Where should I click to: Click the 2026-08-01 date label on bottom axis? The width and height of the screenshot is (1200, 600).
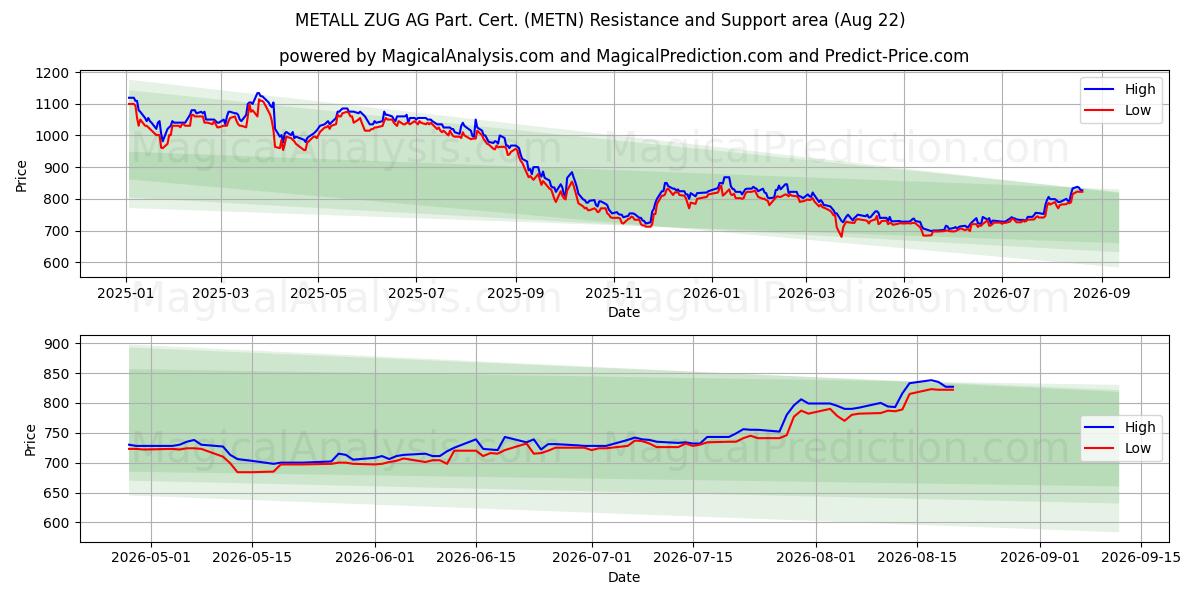point(814,560)
